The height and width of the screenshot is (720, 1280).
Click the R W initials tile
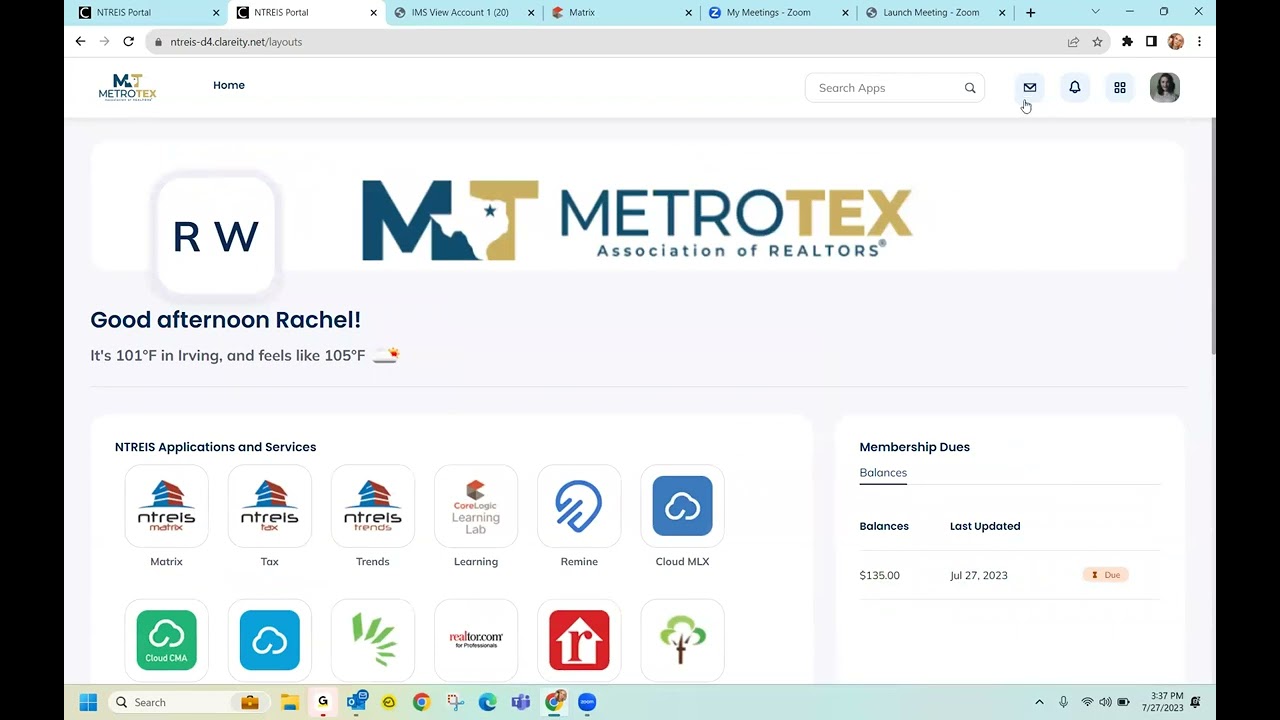pyautogui.click(x=216, y=237)
